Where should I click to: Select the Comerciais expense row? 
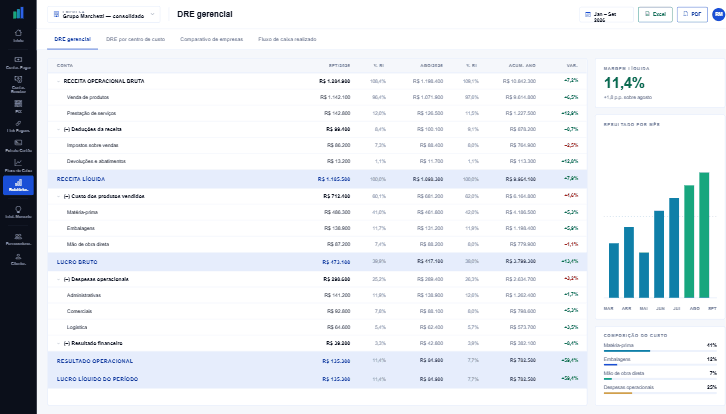pyautogui.click(x=317, y=311)
